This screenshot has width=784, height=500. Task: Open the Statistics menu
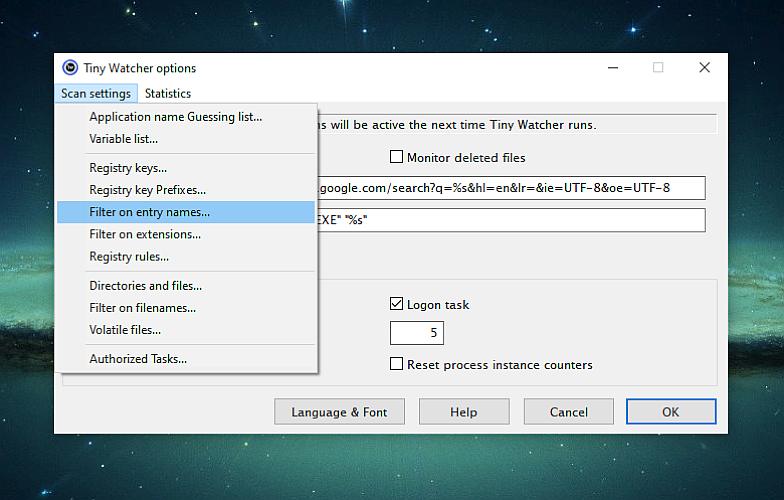pyautogui.click(x=168, y=94)
